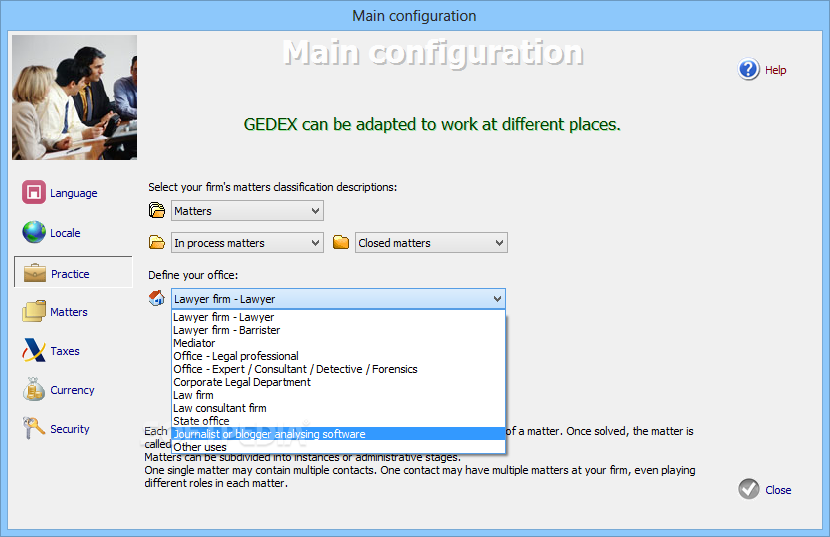Click the Close checkmark icon
The width and height of the screenshot is (830, 537).
coord(749,489)
